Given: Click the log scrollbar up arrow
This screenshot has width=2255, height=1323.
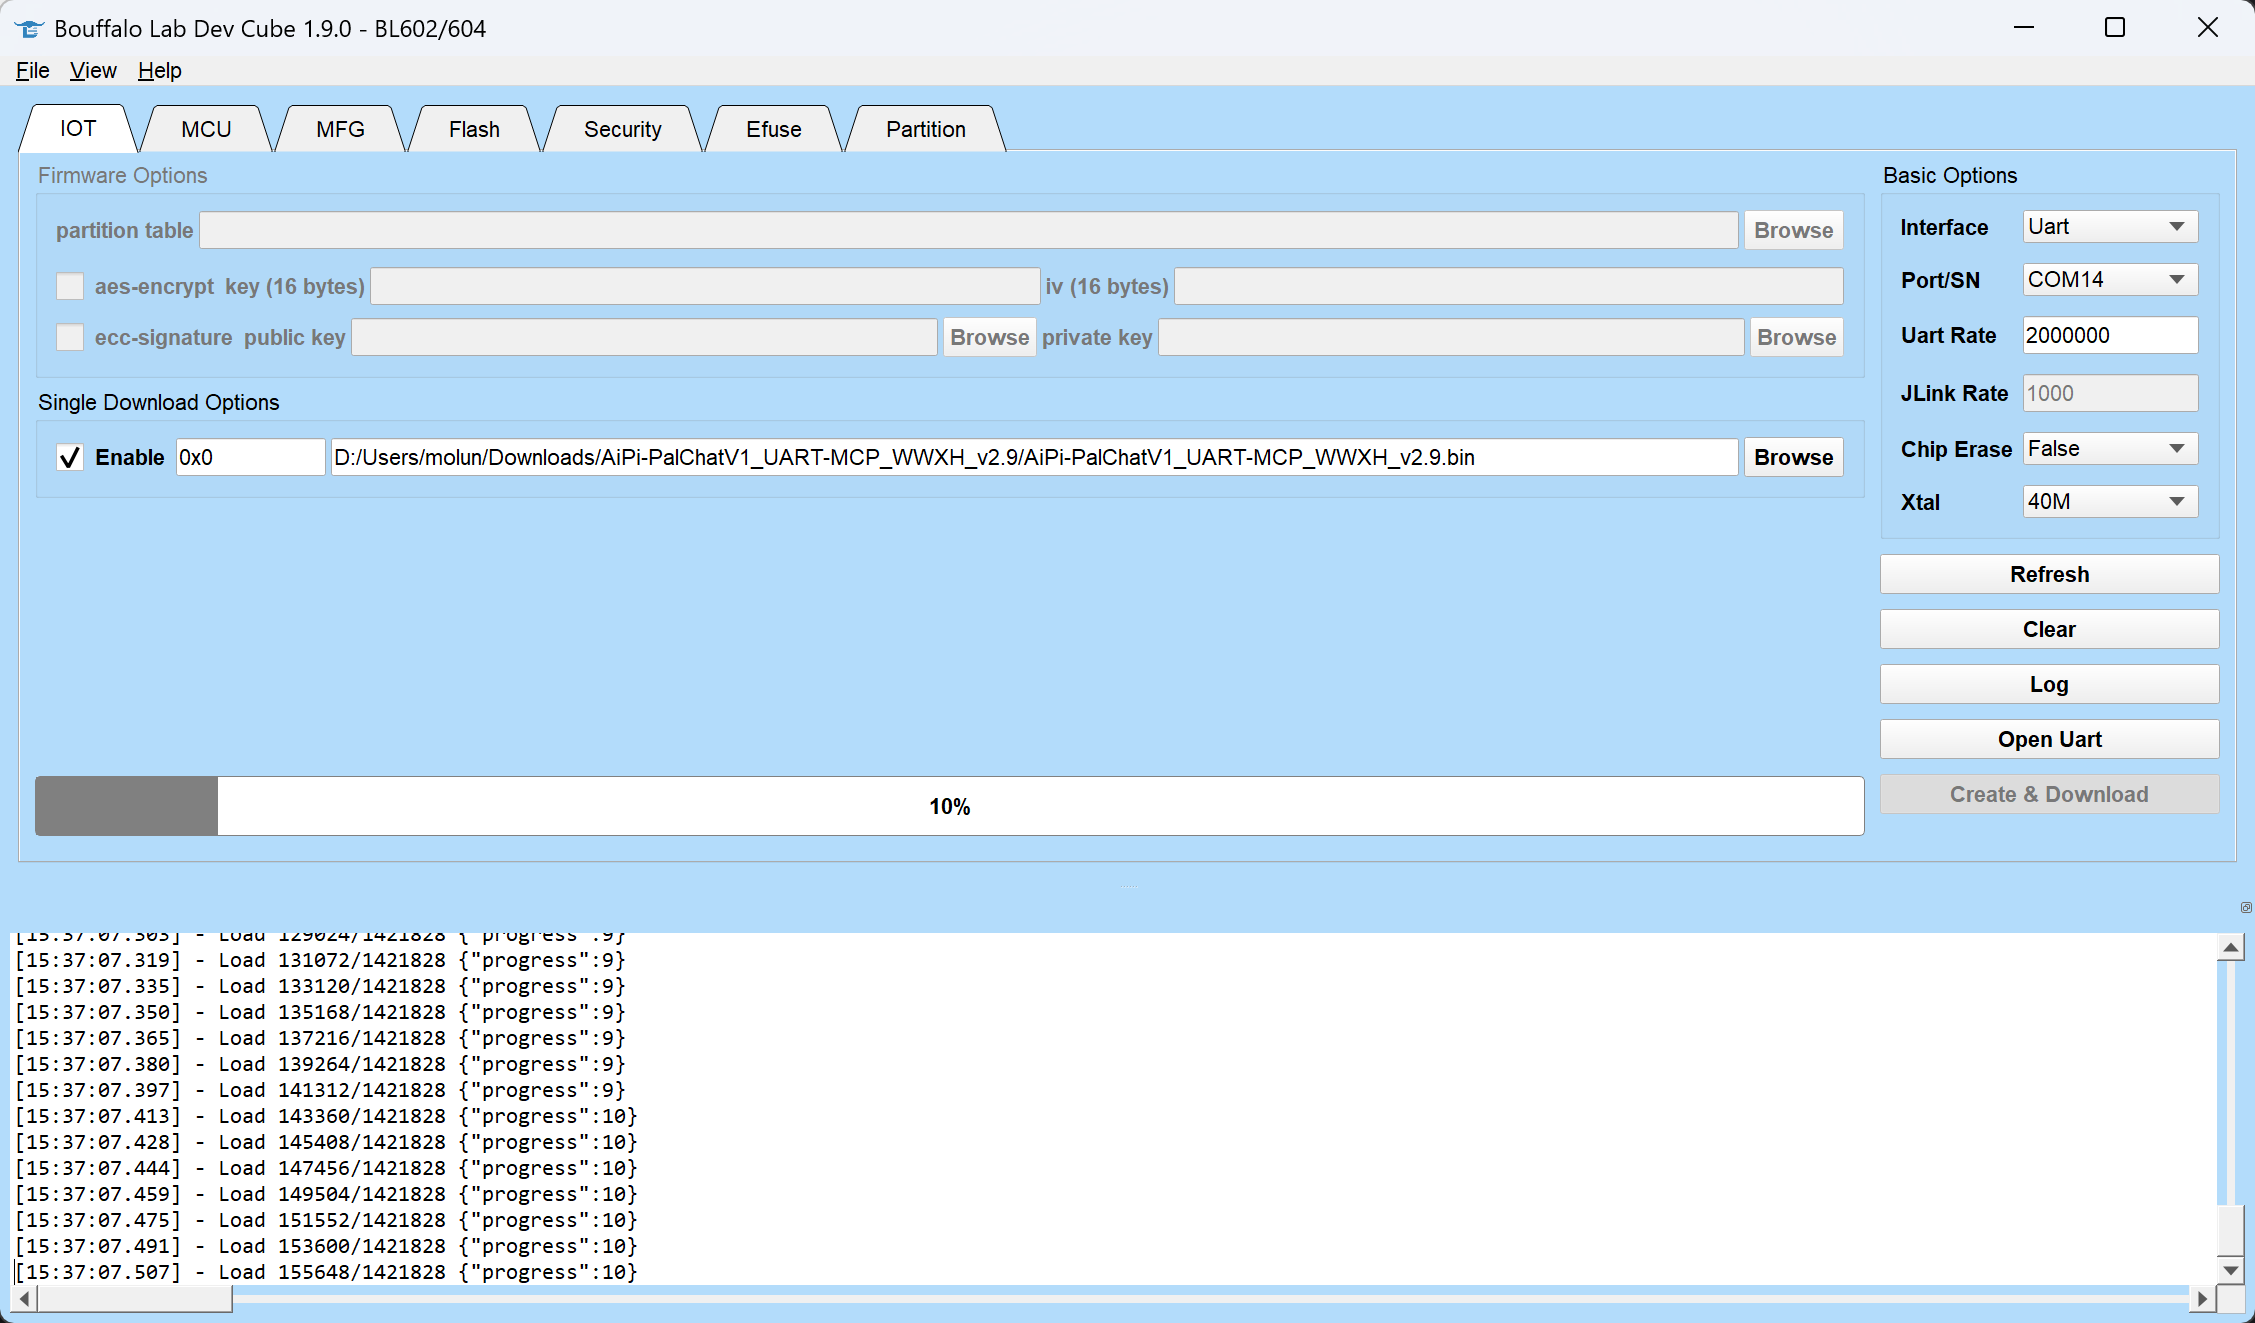Looking at the screenshot, I should pyautogui.click(x=2231, y=946).
